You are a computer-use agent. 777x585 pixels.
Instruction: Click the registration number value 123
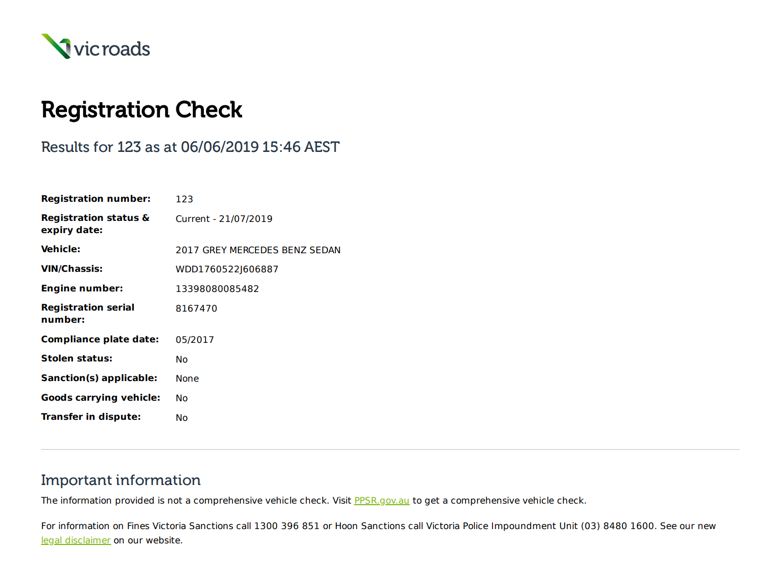(184, 199)
